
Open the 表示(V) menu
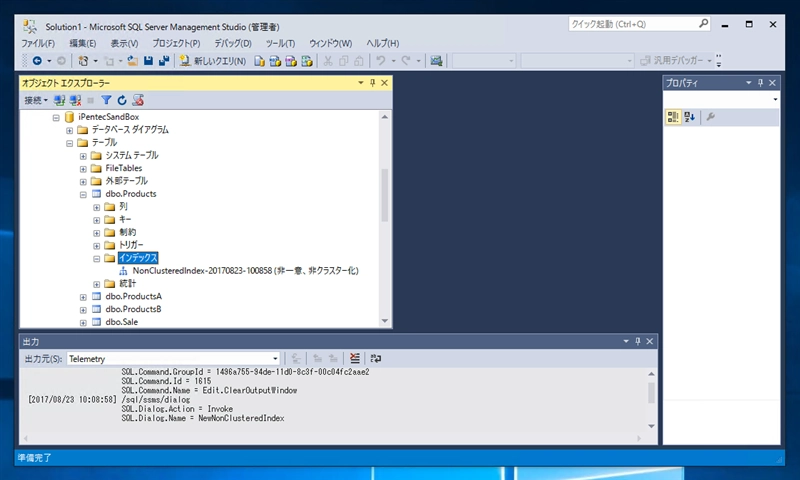click(x=124, y=43)
